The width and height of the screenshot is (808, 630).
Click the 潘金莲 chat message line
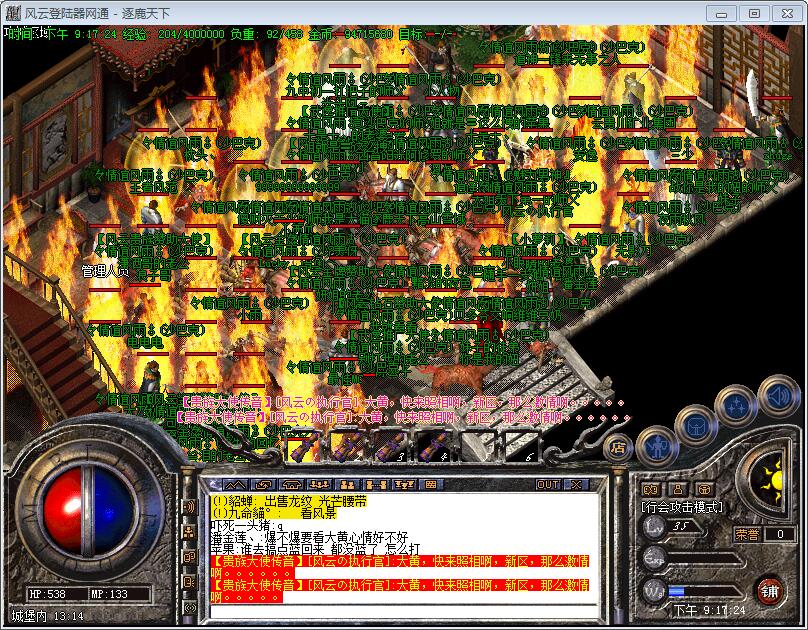(309, 537)
